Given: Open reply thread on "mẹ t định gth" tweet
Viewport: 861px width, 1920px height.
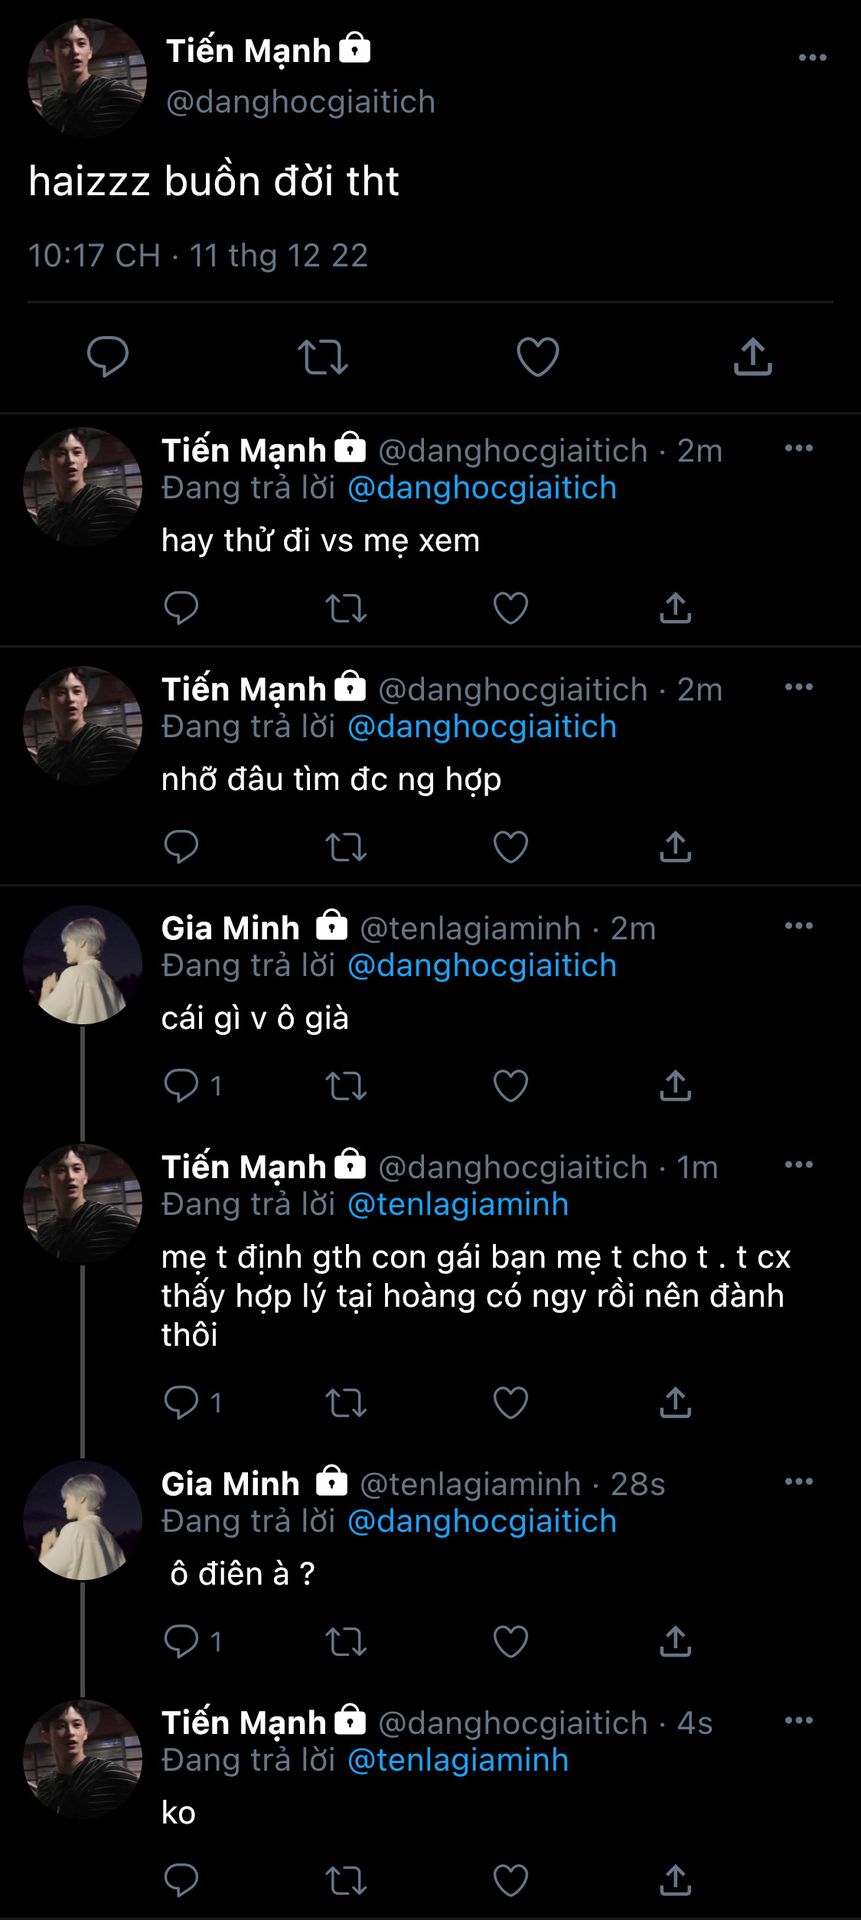Looking at the screenshot, I should coord(182,1402).
